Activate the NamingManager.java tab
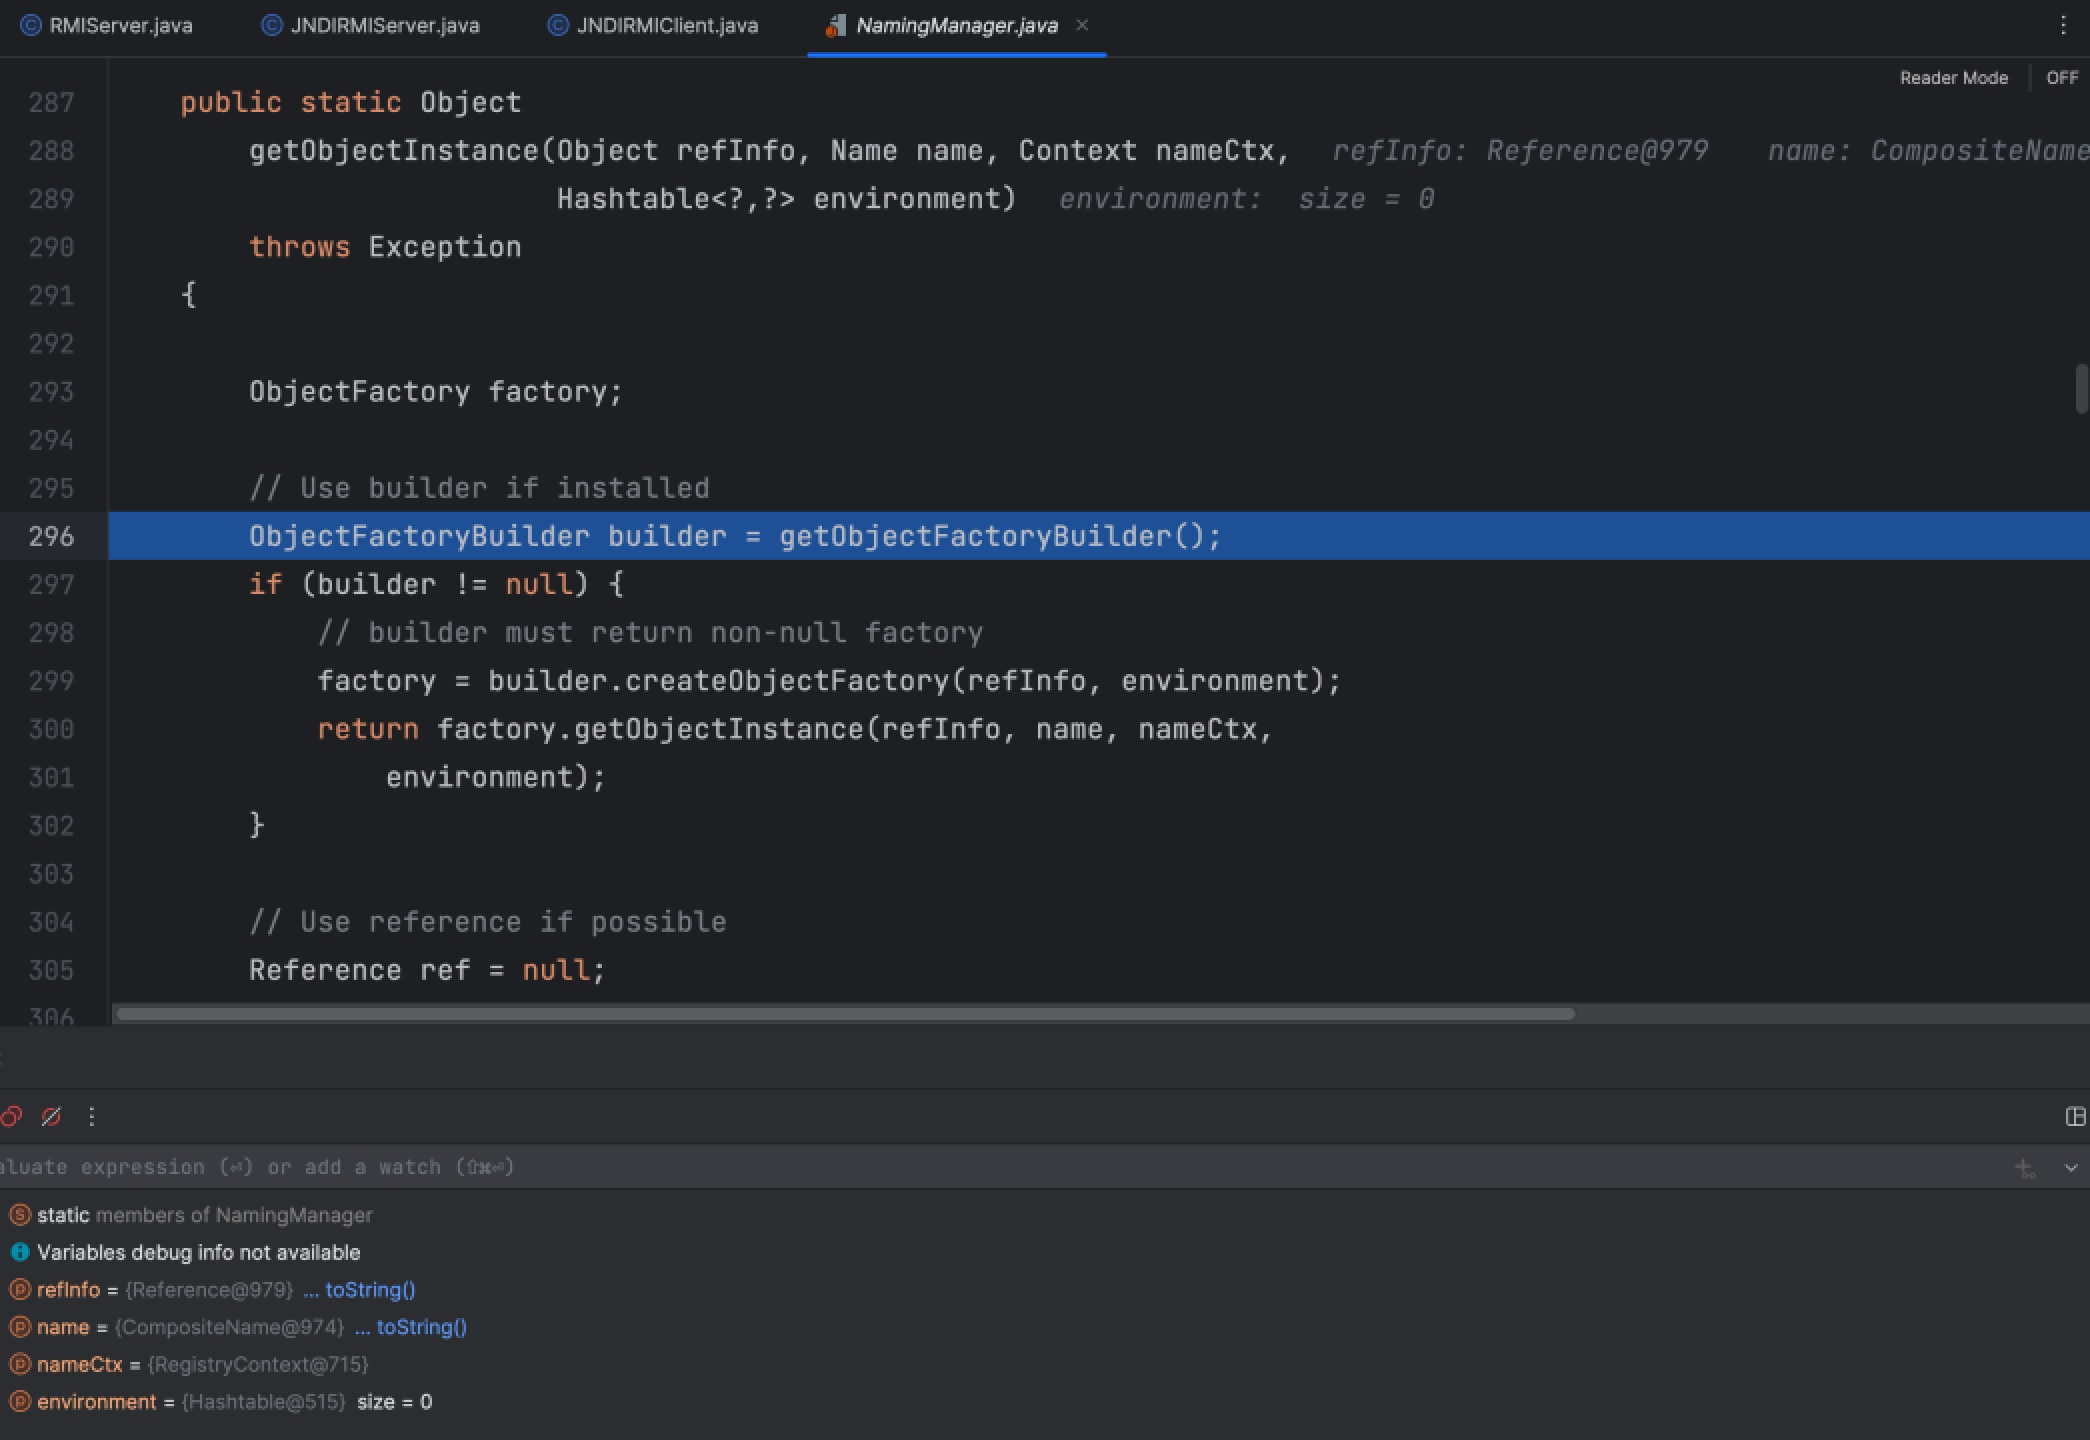This screenshot has width=2090, height=1440. (956, 26)
